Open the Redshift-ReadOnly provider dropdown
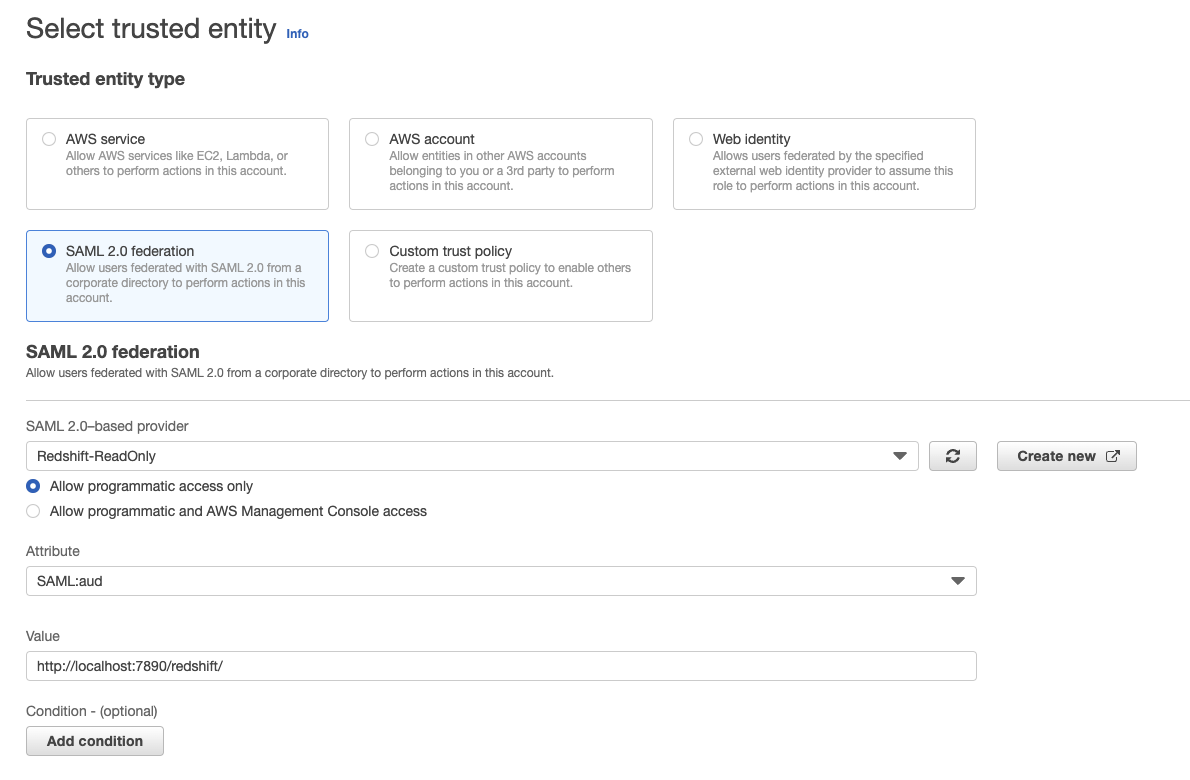Screen dimensions: 1190x780 (472, 456)
